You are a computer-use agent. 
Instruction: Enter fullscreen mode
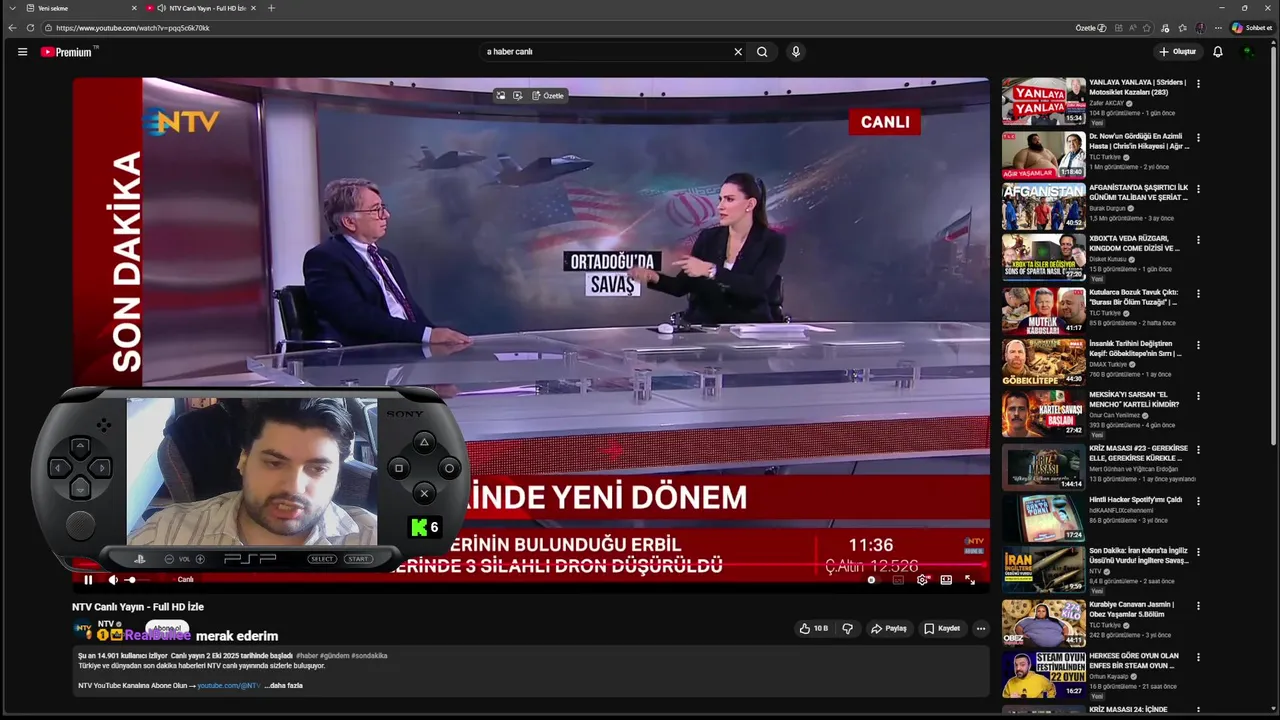(970, 580)
